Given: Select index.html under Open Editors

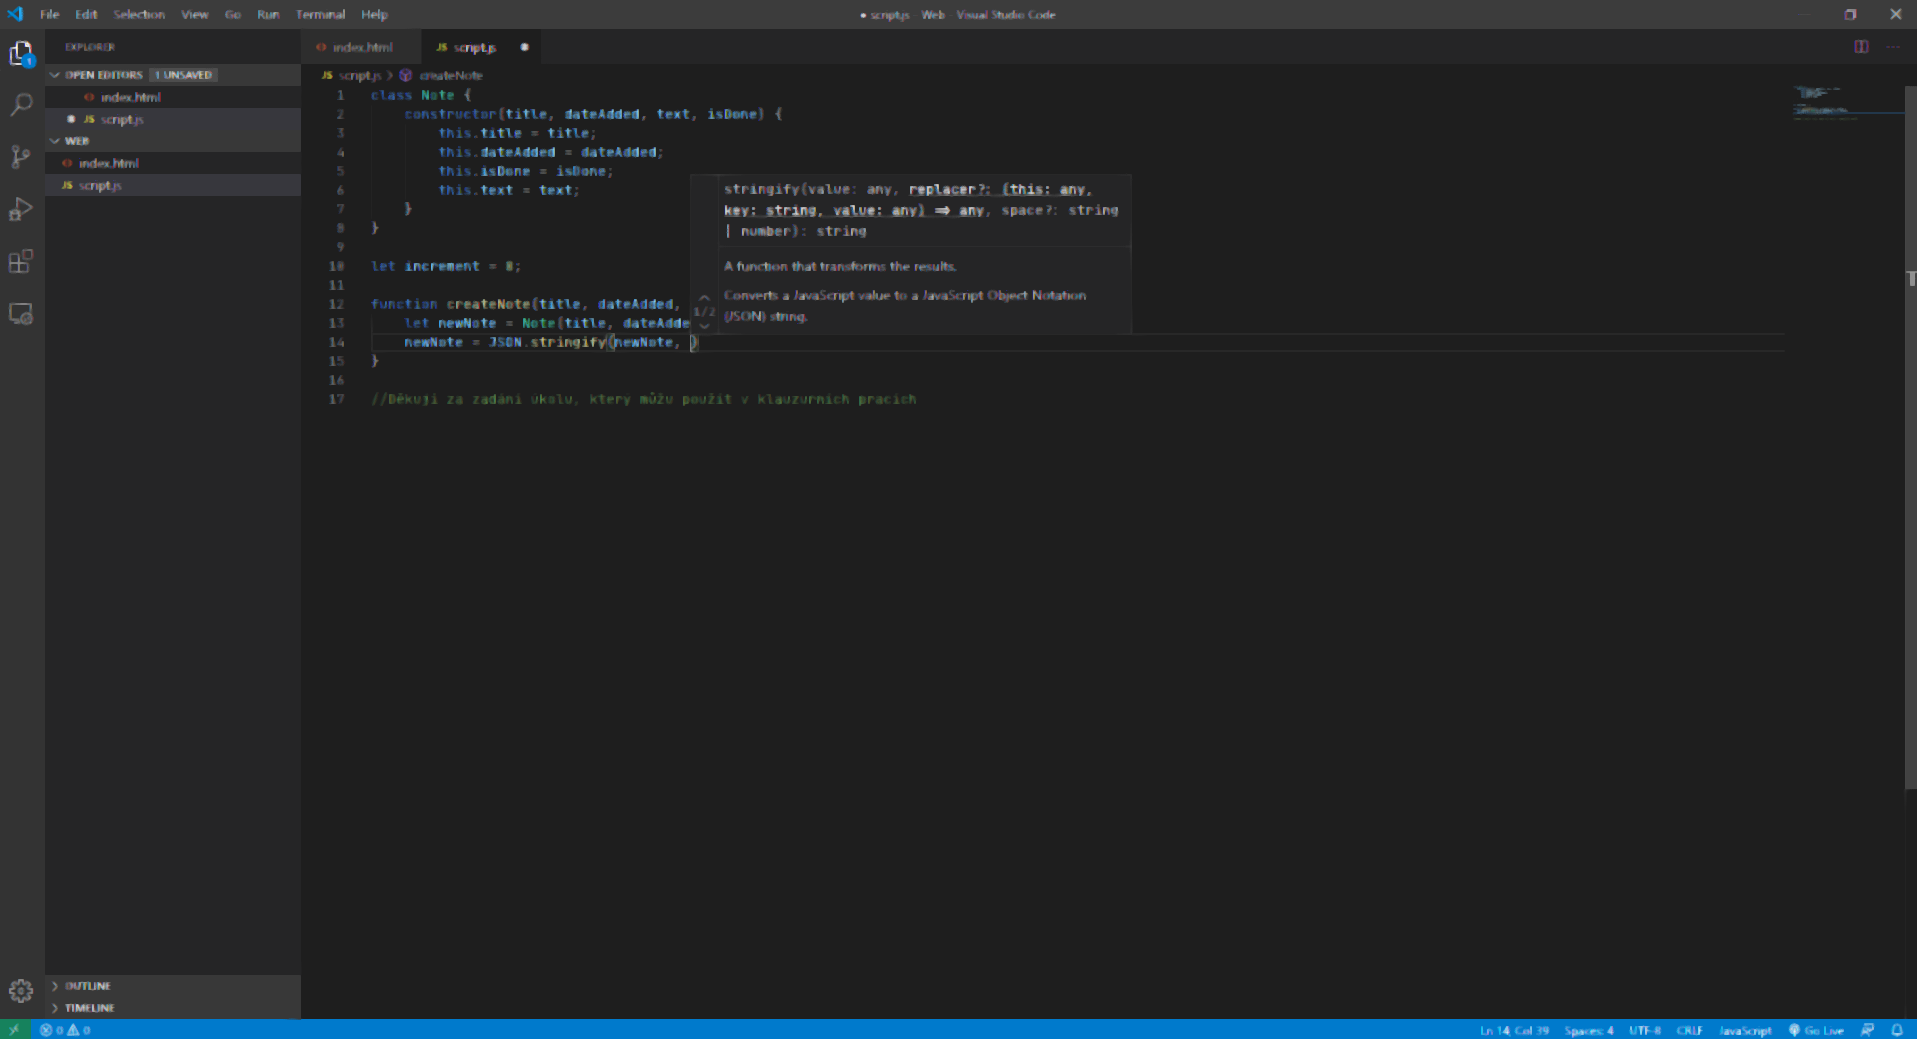Looking at the screenshot, I should point(173,97).
